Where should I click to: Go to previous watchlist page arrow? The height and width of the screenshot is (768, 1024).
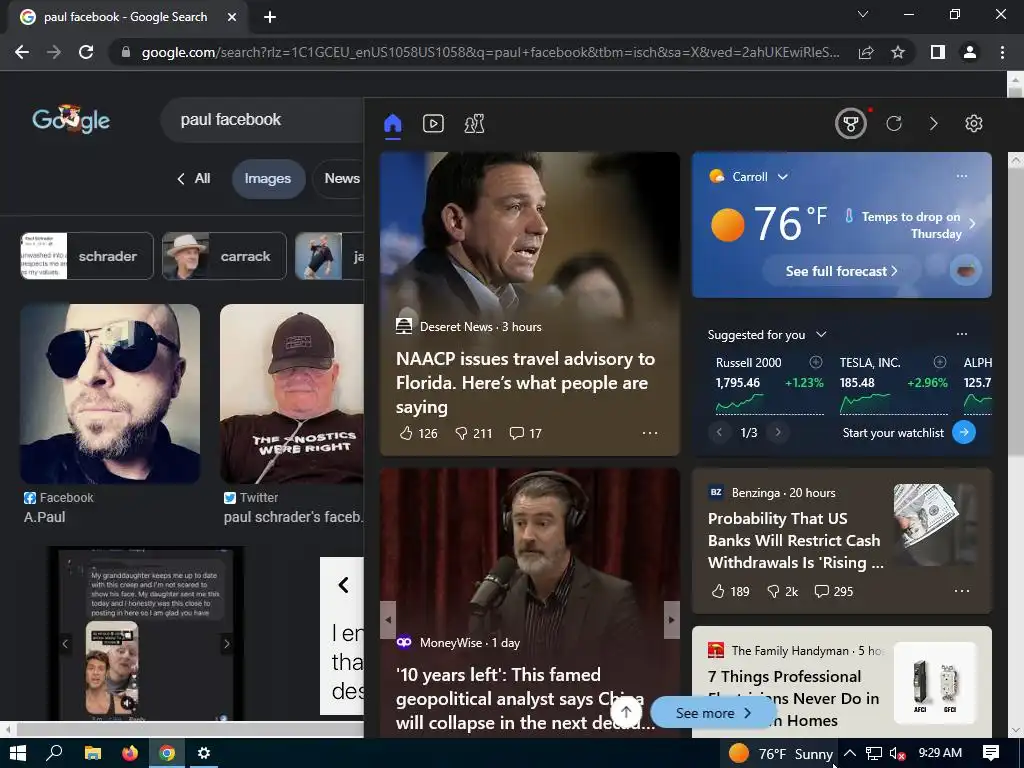(x=720, y=432)
